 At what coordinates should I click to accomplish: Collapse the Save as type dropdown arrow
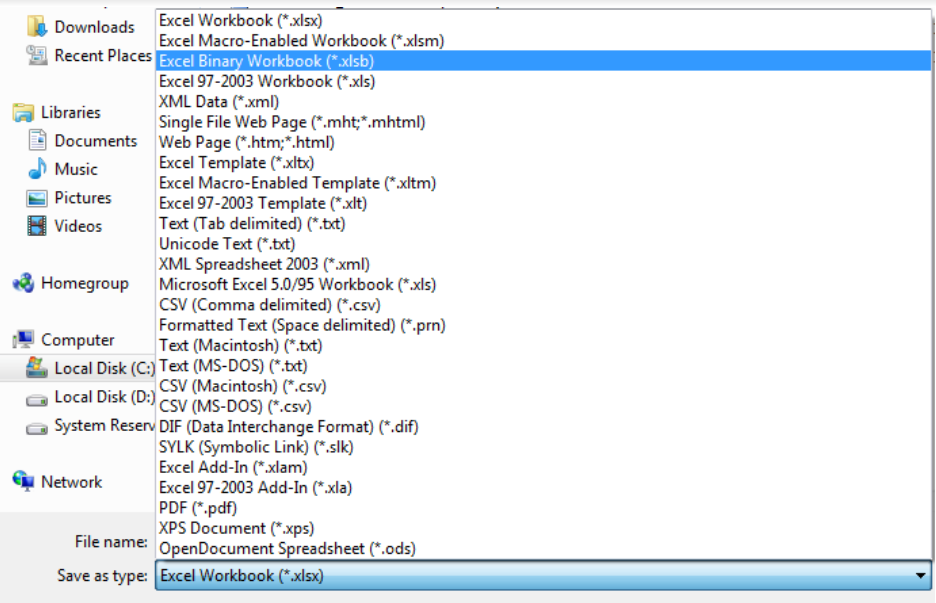tap(921, 575)
